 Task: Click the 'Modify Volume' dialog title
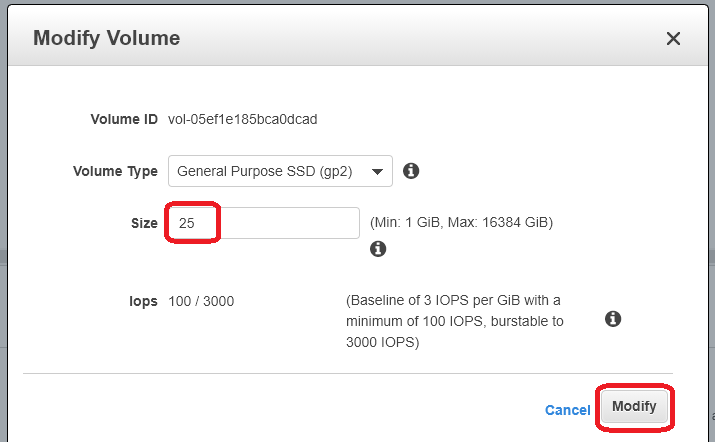tap(106, 39)
